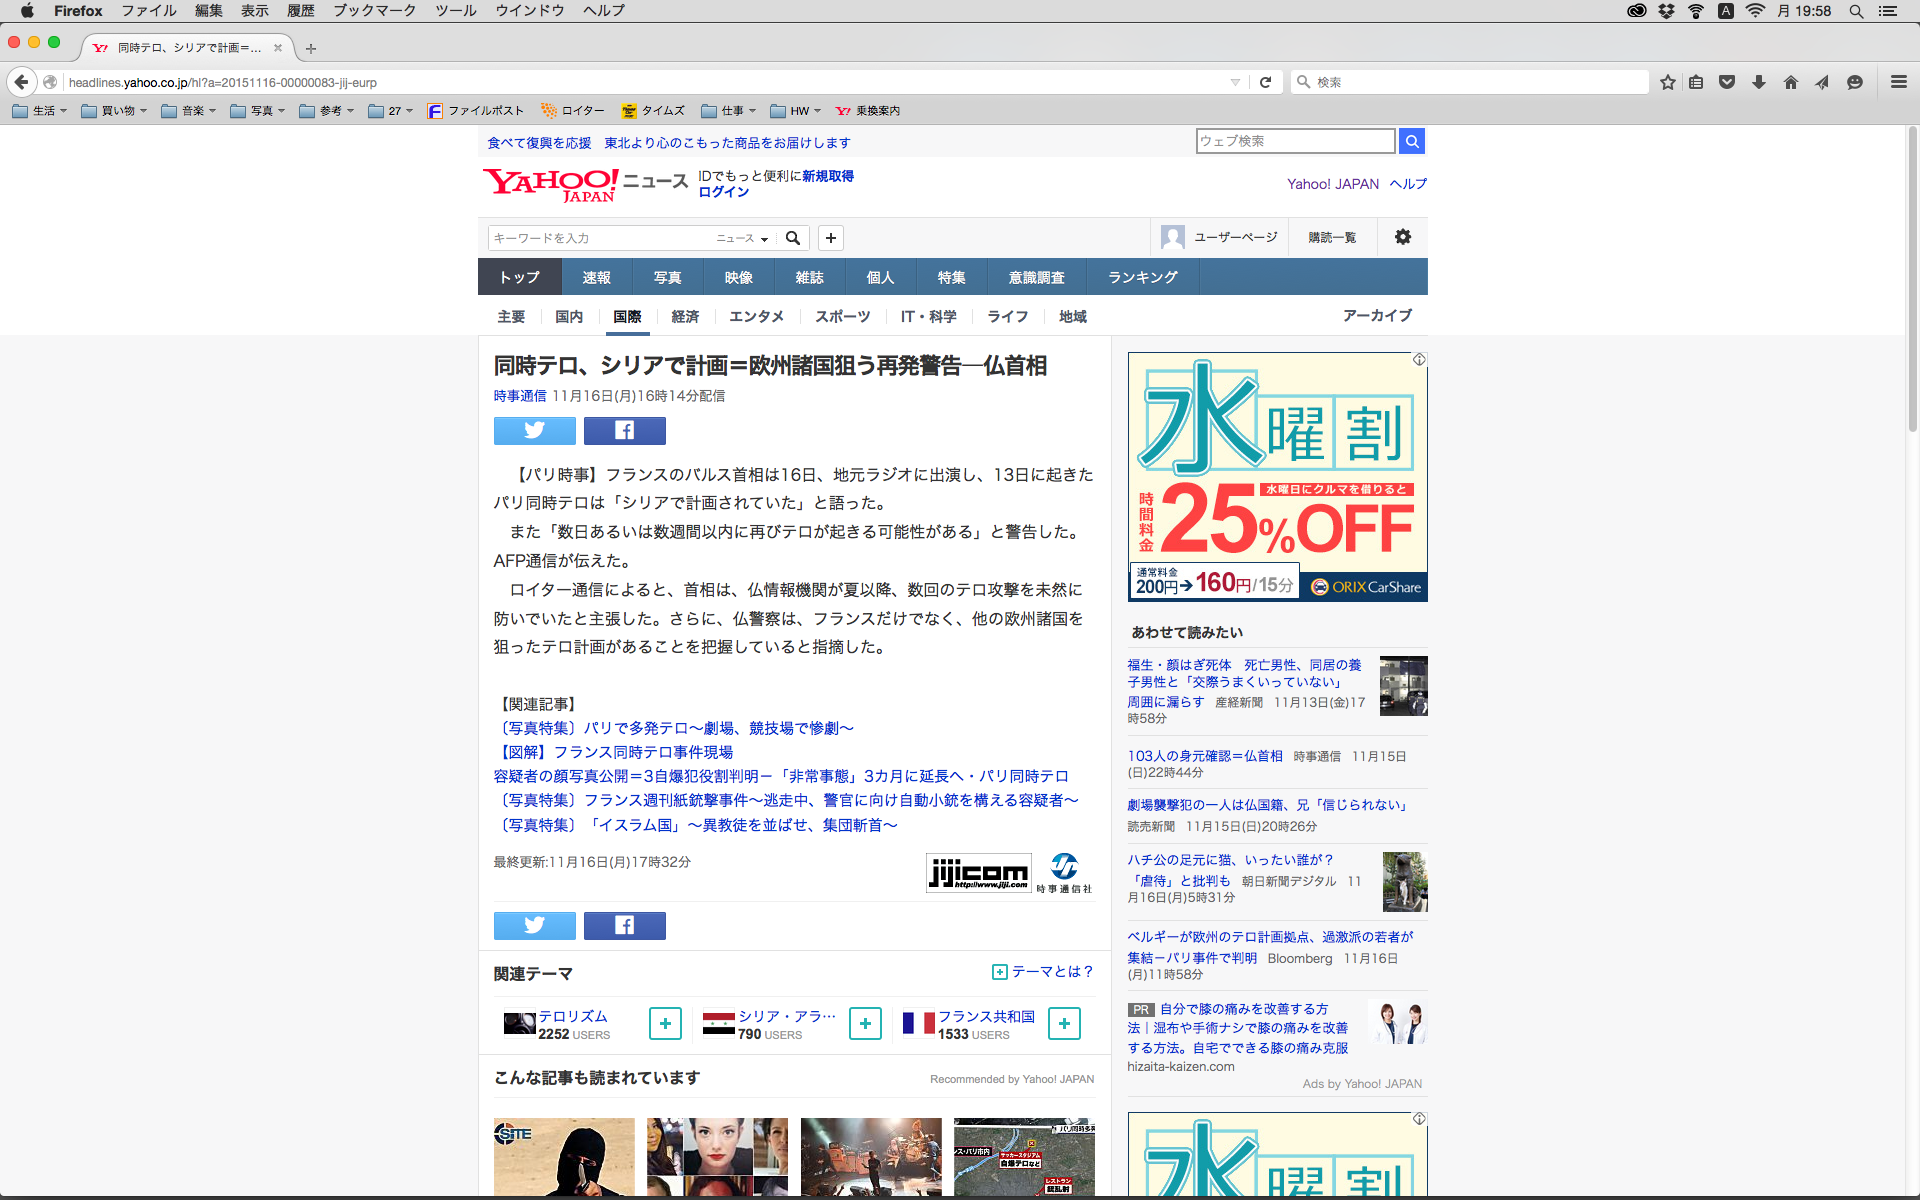This screenshot has height=1200, width=1920.
Task: Open the Firefox hamburger menu
Action: [1898, 82]
